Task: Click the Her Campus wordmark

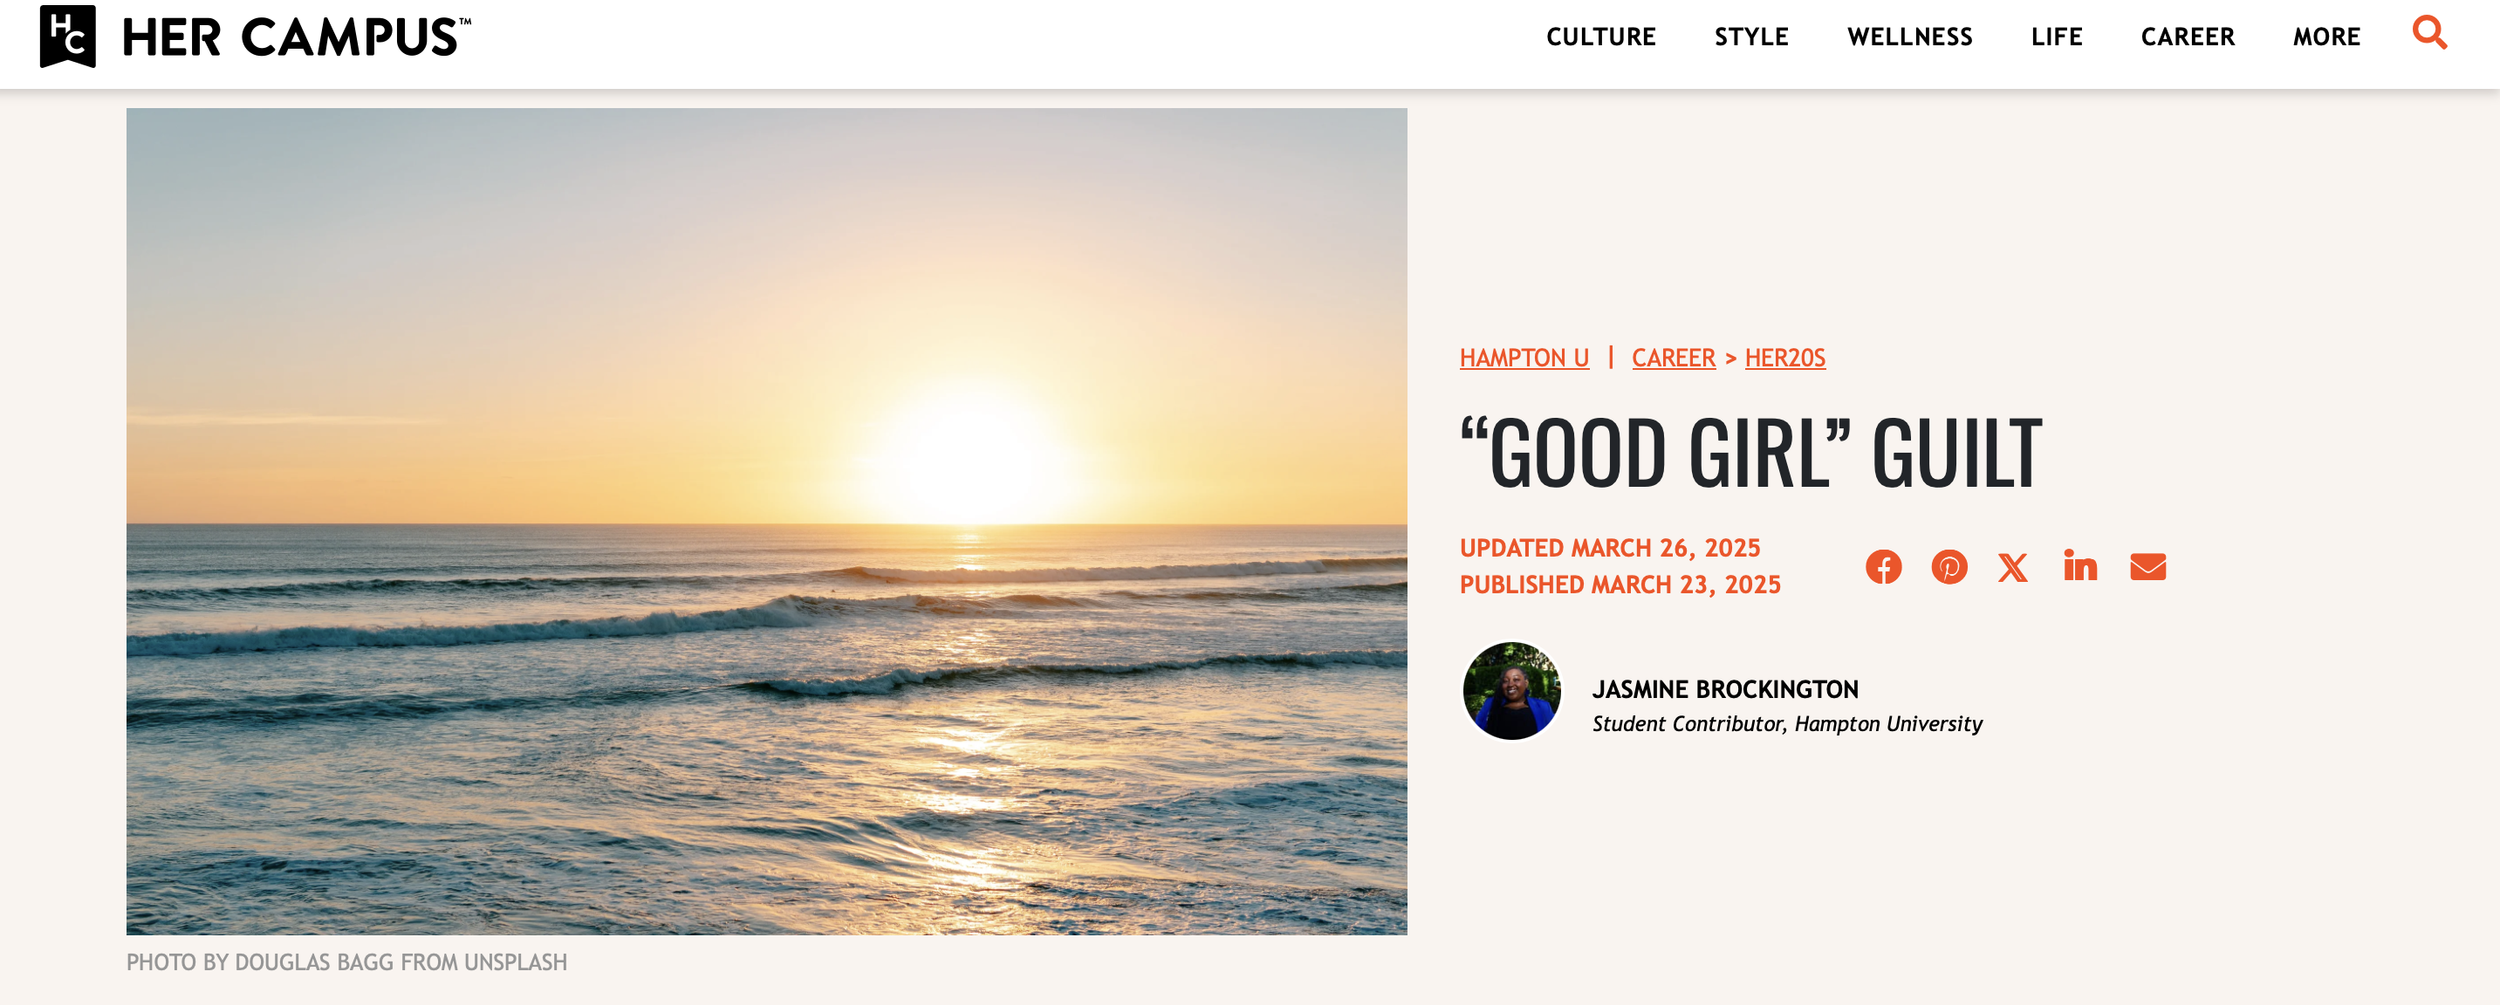Action: tap(296, 37)
